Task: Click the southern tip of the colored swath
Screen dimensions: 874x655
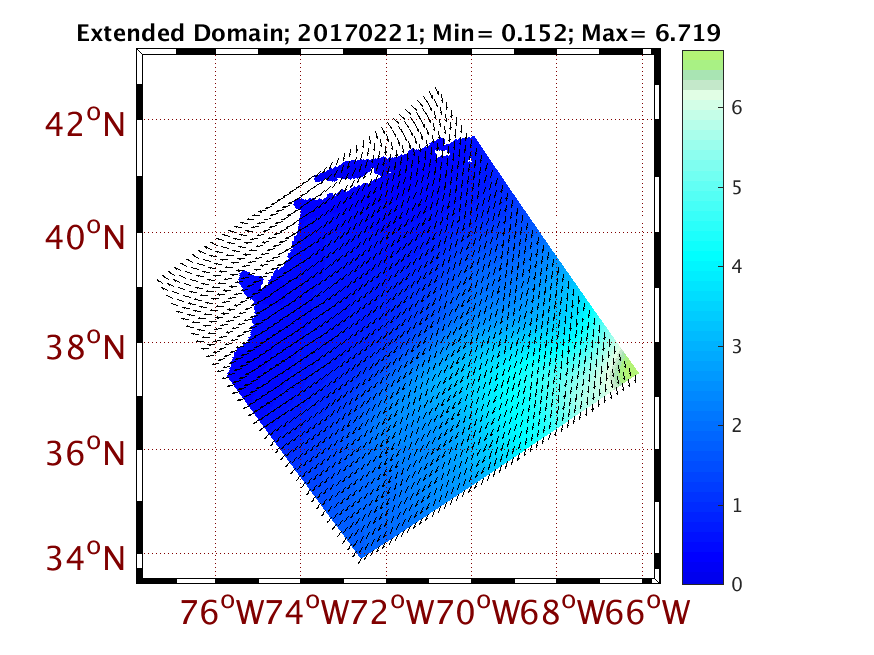Action: 361,554
